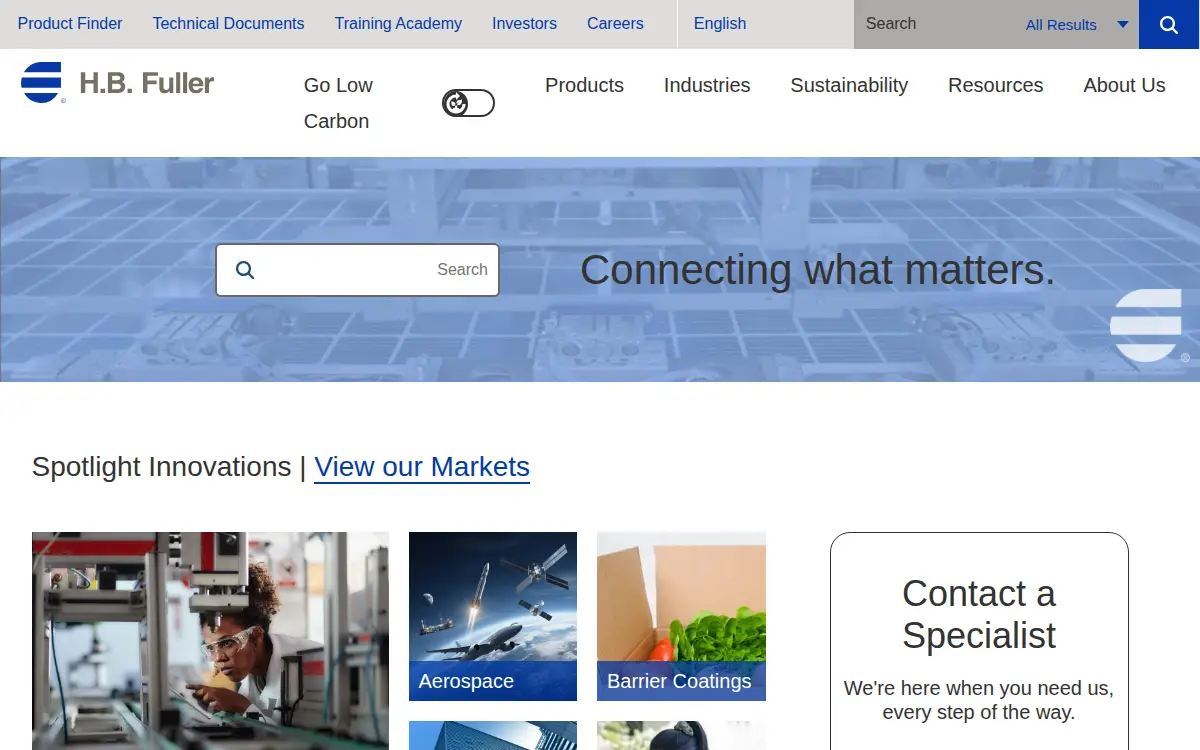The width and height of the screenshot is (1200, 750).
Task: Open the lab technician spotlight image
Action: click(210, 641)
